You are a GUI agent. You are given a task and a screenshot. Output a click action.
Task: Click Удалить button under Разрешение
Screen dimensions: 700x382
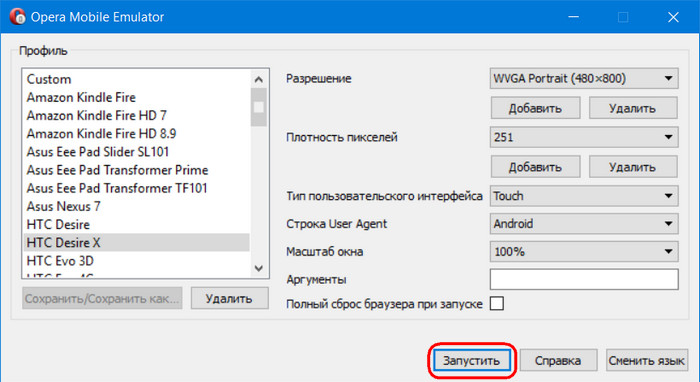point(633,108)
